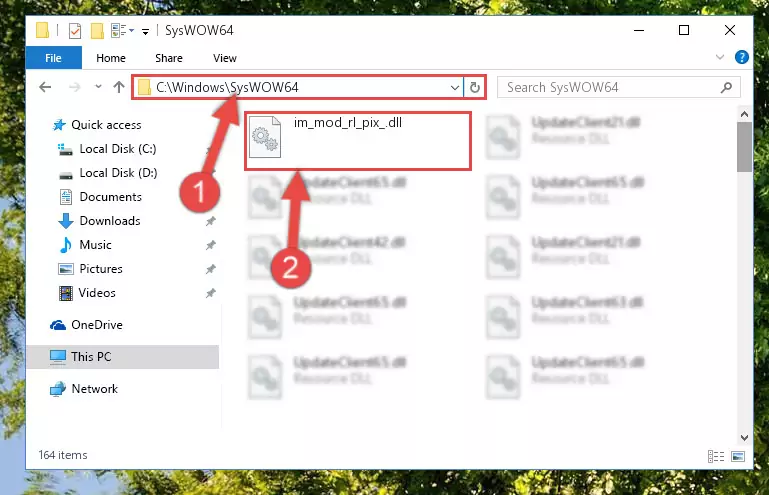Viewport: 769px width, 495px height.
Task: Click the pin icon next to Downloads
Action: coord(210,221)
